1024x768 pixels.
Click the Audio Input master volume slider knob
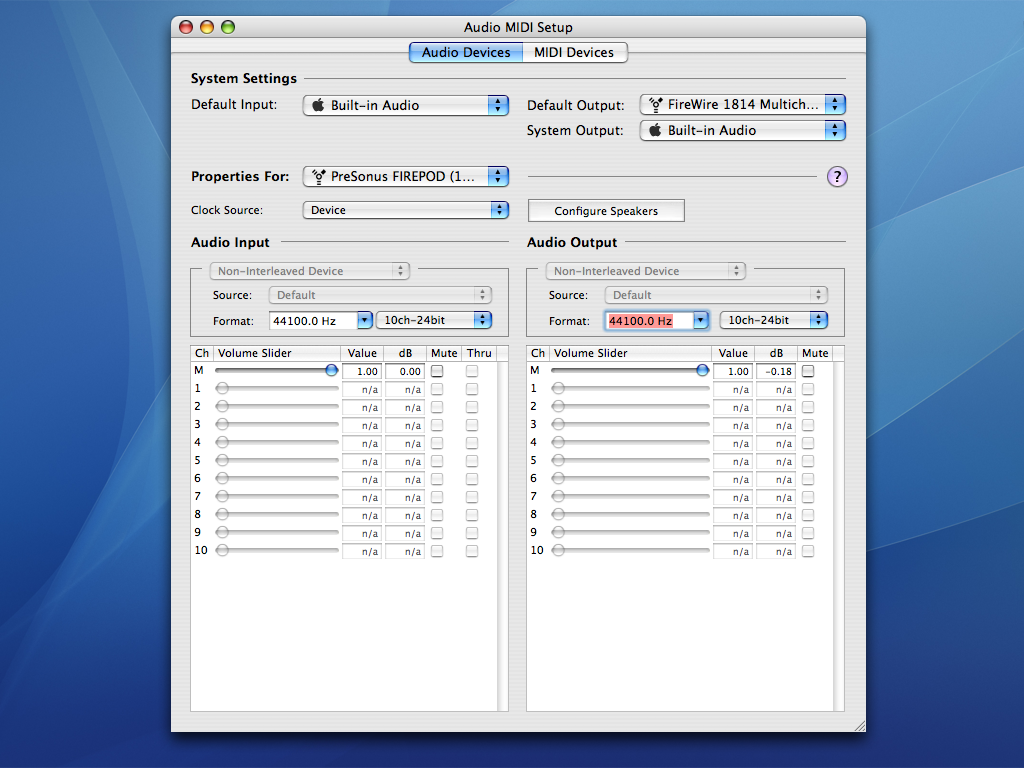pyautogui.click(x=332, y=370)
